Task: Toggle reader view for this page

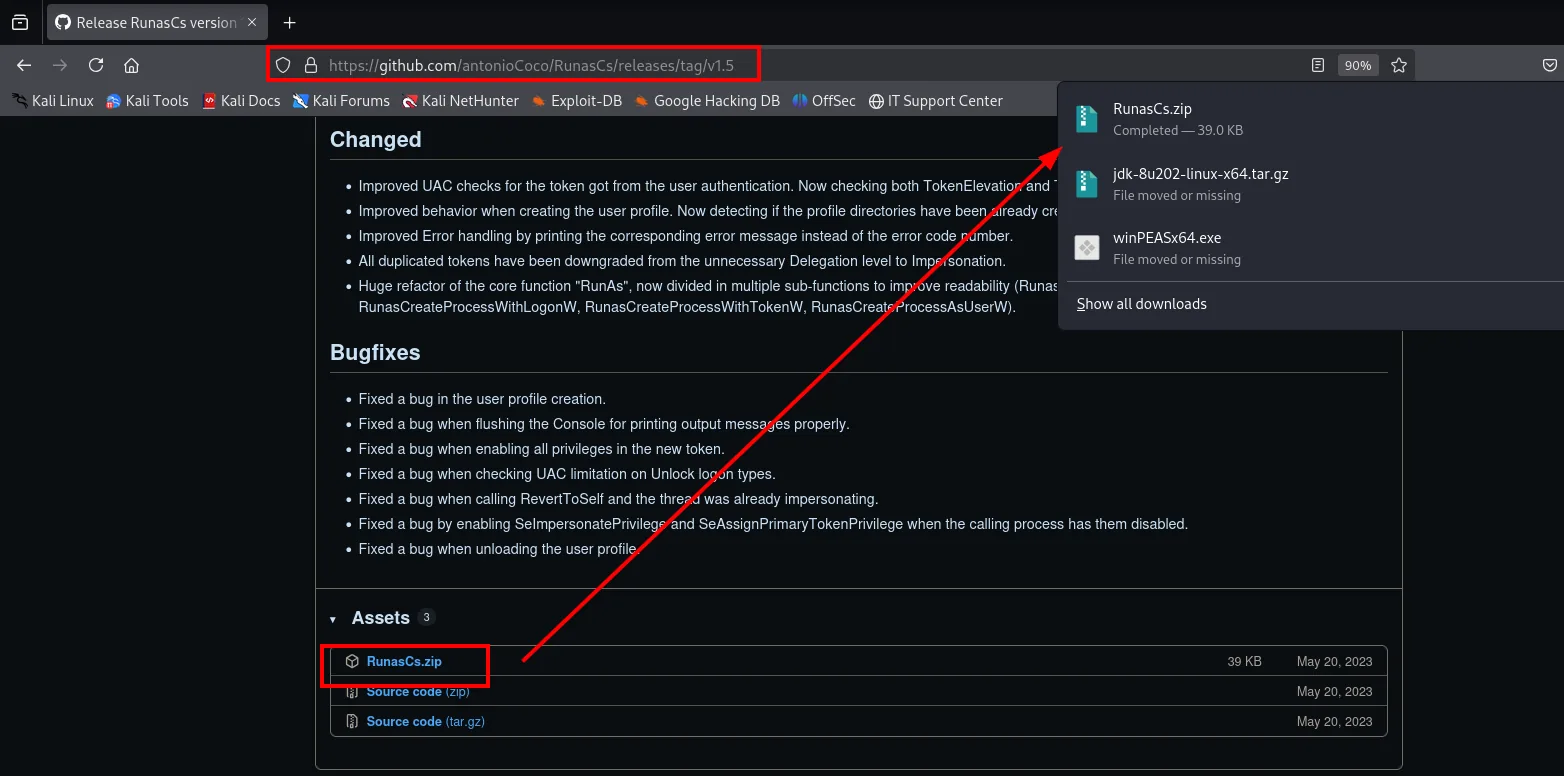Action: 1318,65
